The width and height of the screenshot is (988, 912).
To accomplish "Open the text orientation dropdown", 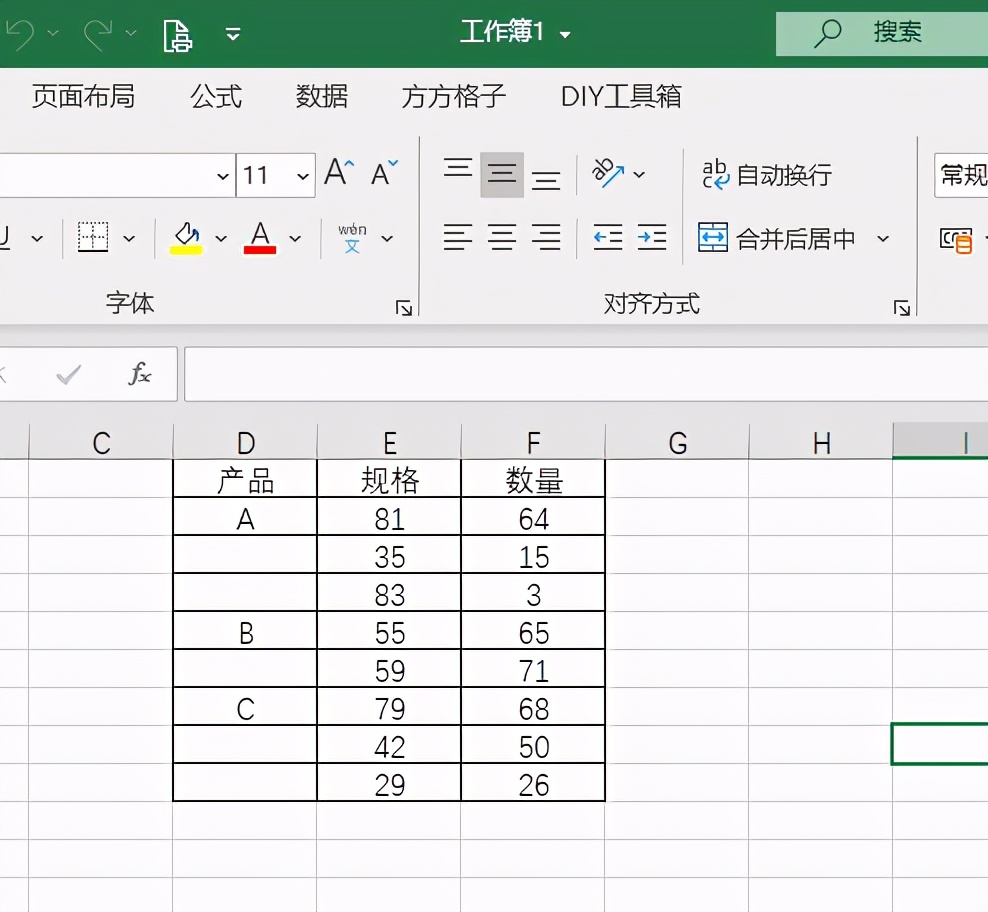I will coord(641,174).
